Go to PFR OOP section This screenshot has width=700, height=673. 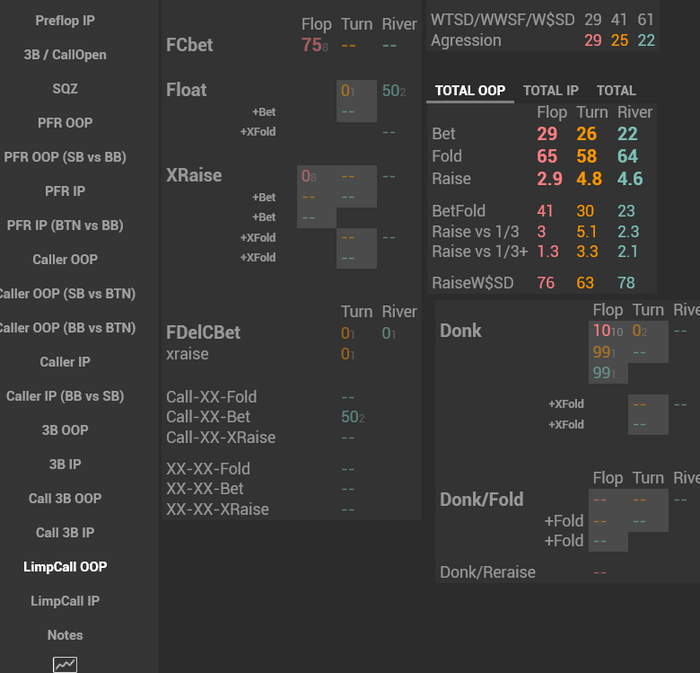tap(65, 123)
